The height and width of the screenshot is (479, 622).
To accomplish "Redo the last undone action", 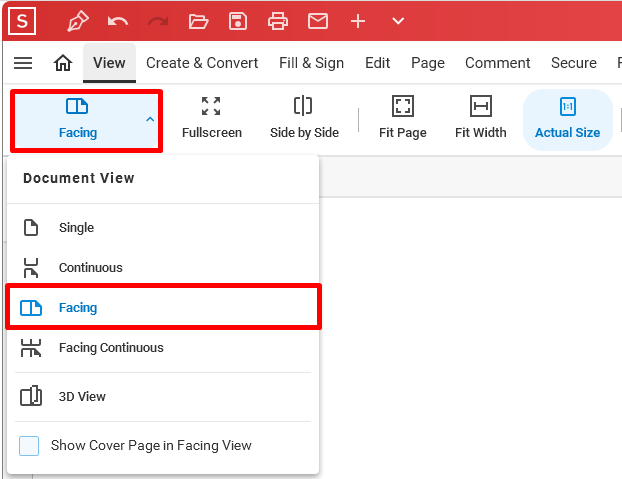I will [158, 21].
